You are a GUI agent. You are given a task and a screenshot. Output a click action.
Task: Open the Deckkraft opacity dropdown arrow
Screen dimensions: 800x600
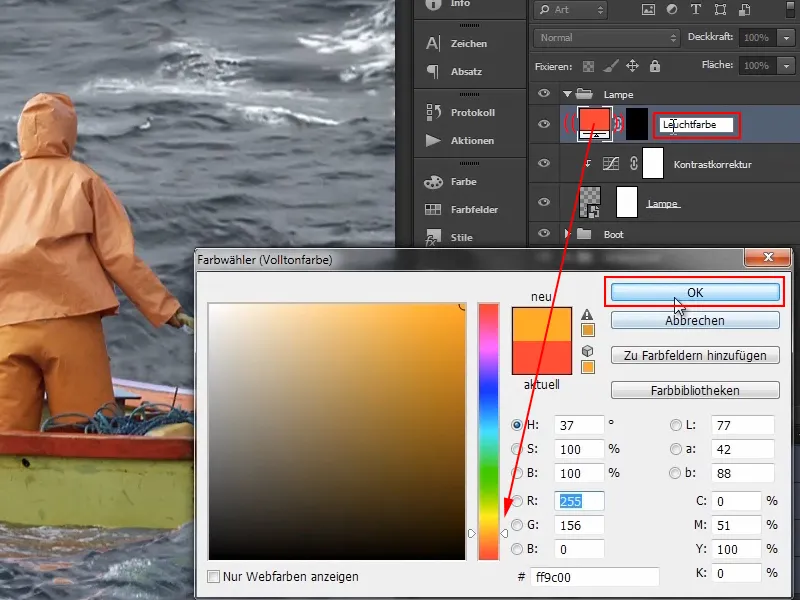(786, 38)
